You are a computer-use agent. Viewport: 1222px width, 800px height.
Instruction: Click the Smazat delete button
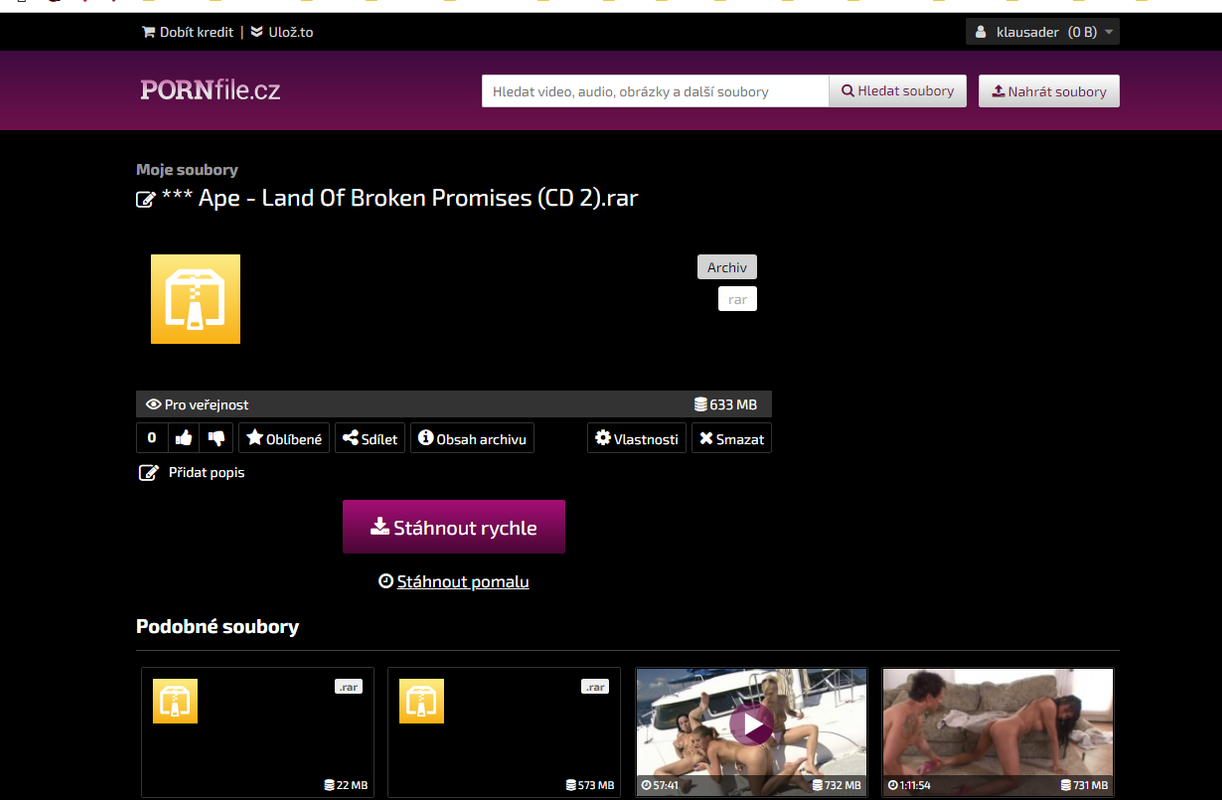click(732, 438)
